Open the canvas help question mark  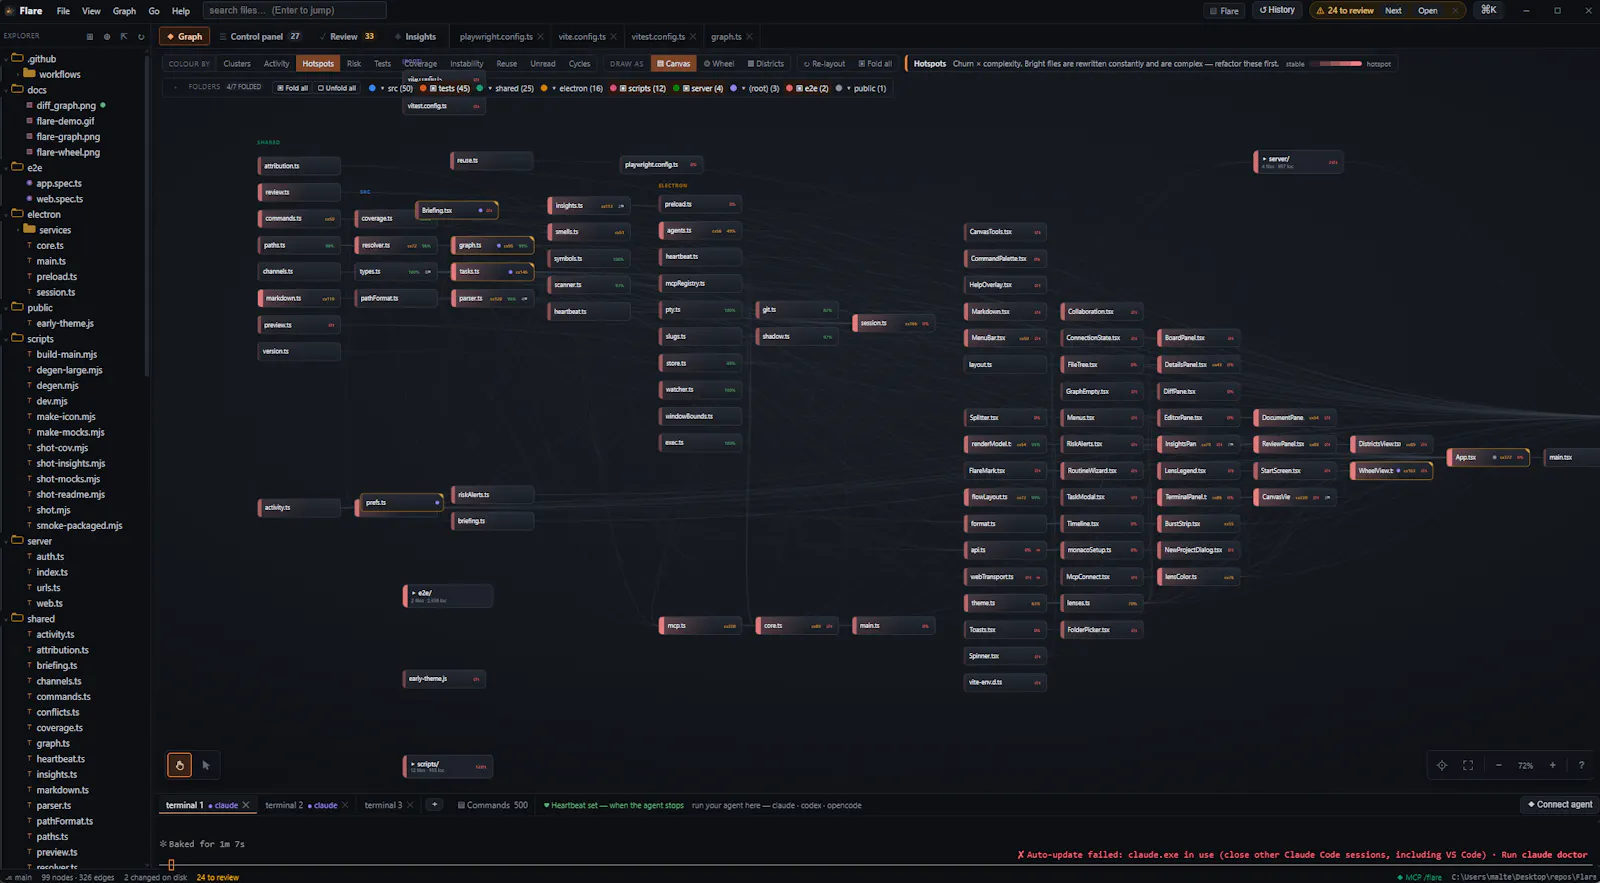[x=1581, y=765]
